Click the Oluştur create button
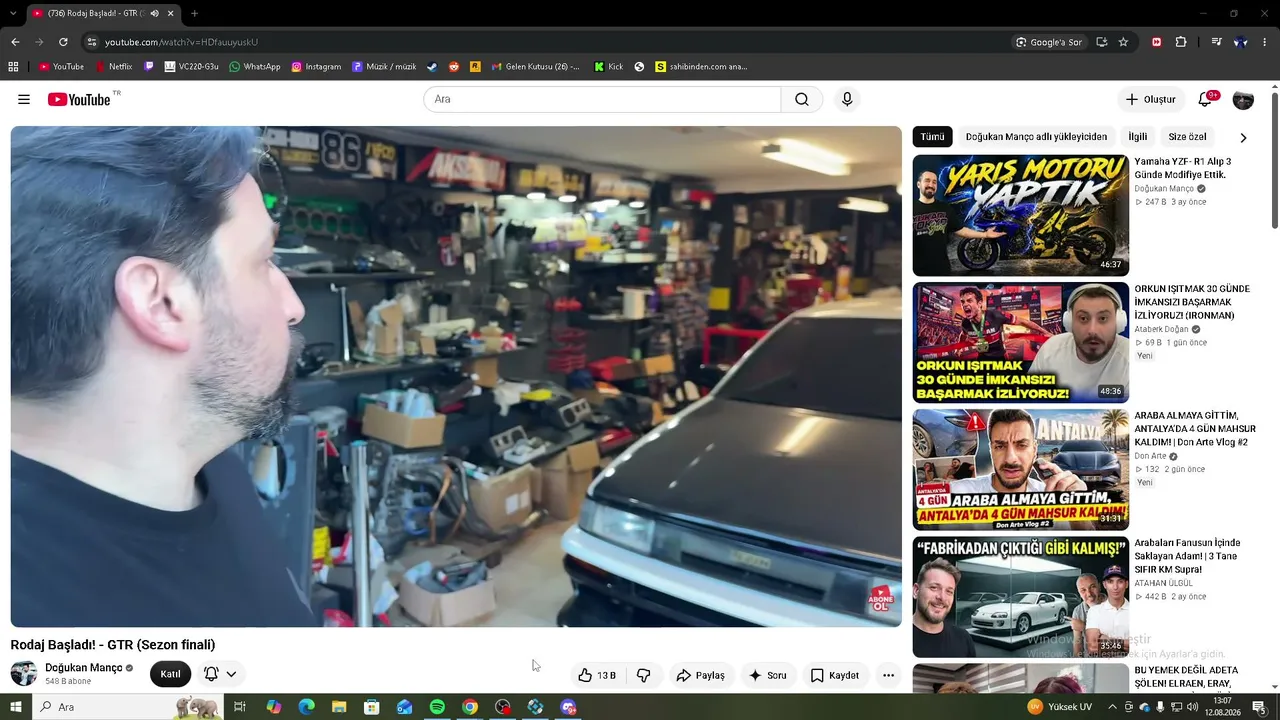 click(1151, 99)
